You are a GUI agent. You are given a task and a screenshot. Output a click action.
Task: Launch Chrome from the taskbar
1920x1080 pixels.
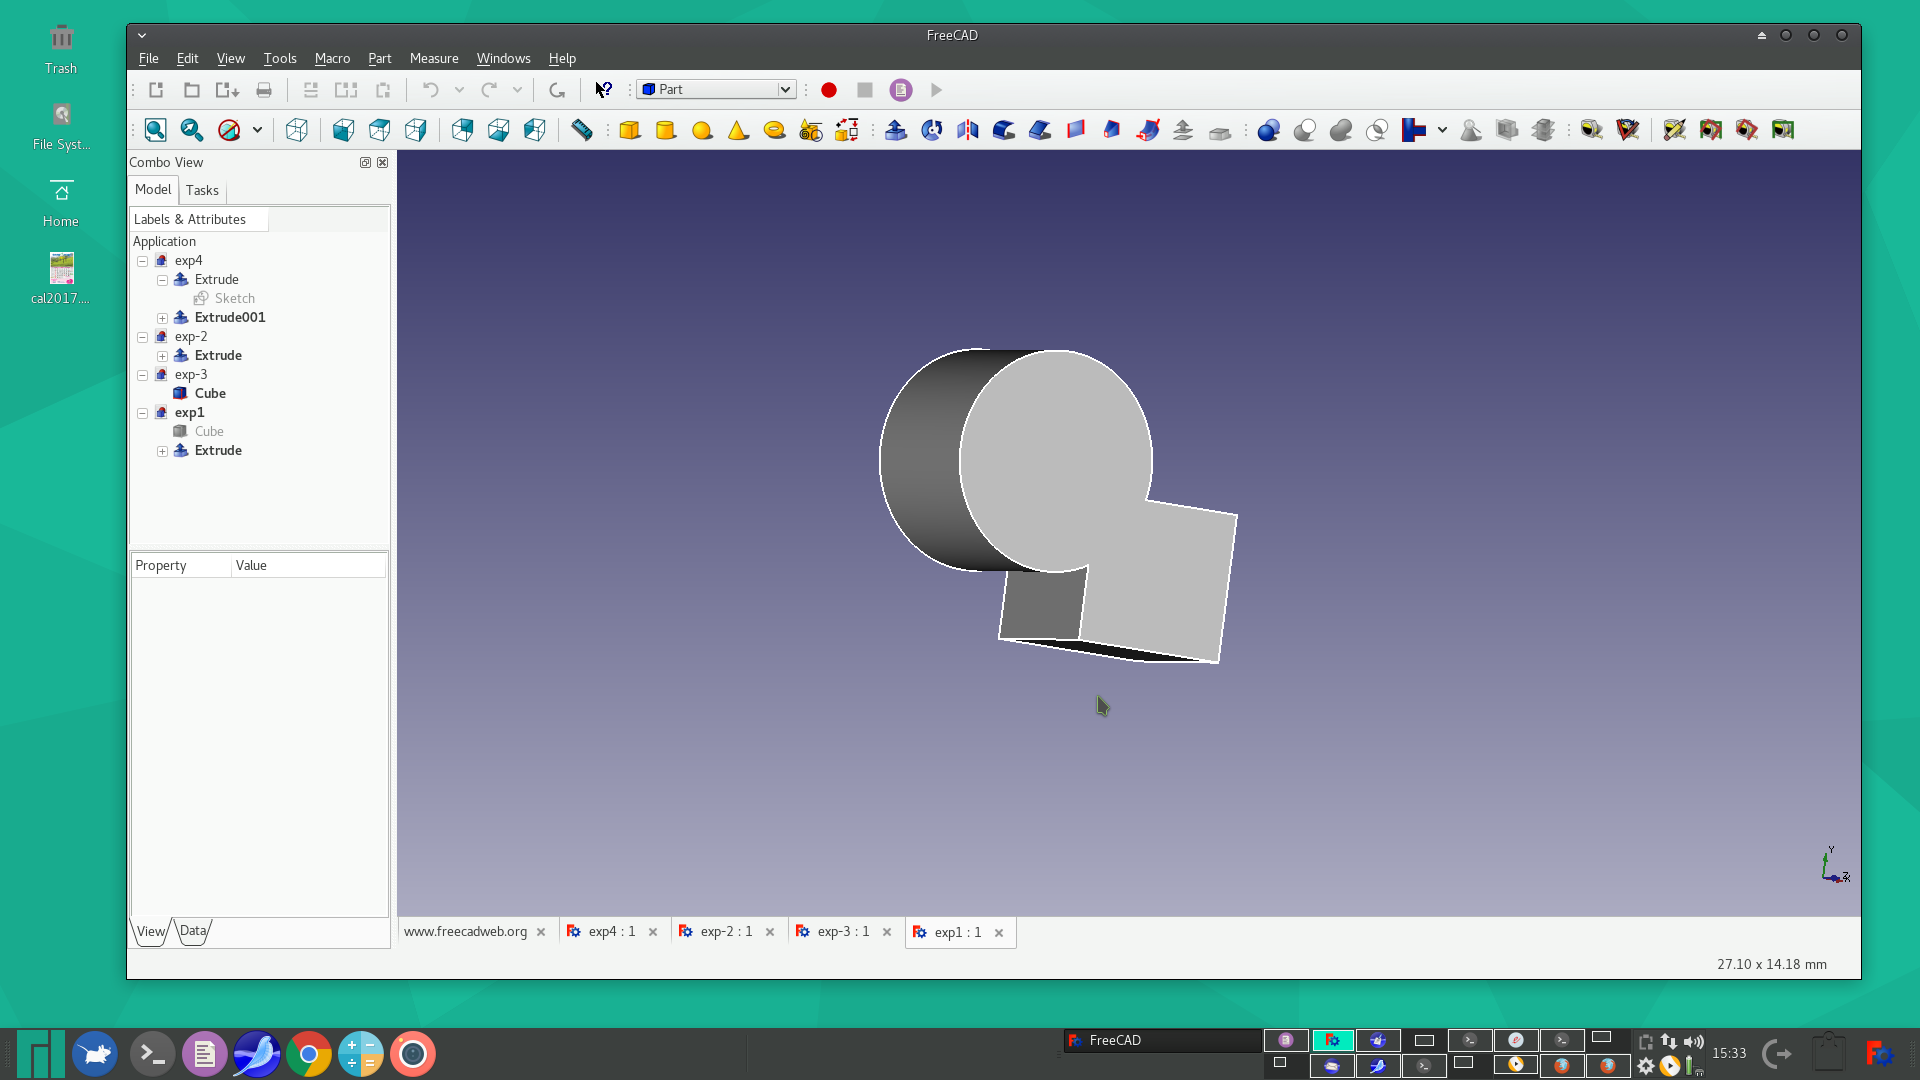point(309,1054)
